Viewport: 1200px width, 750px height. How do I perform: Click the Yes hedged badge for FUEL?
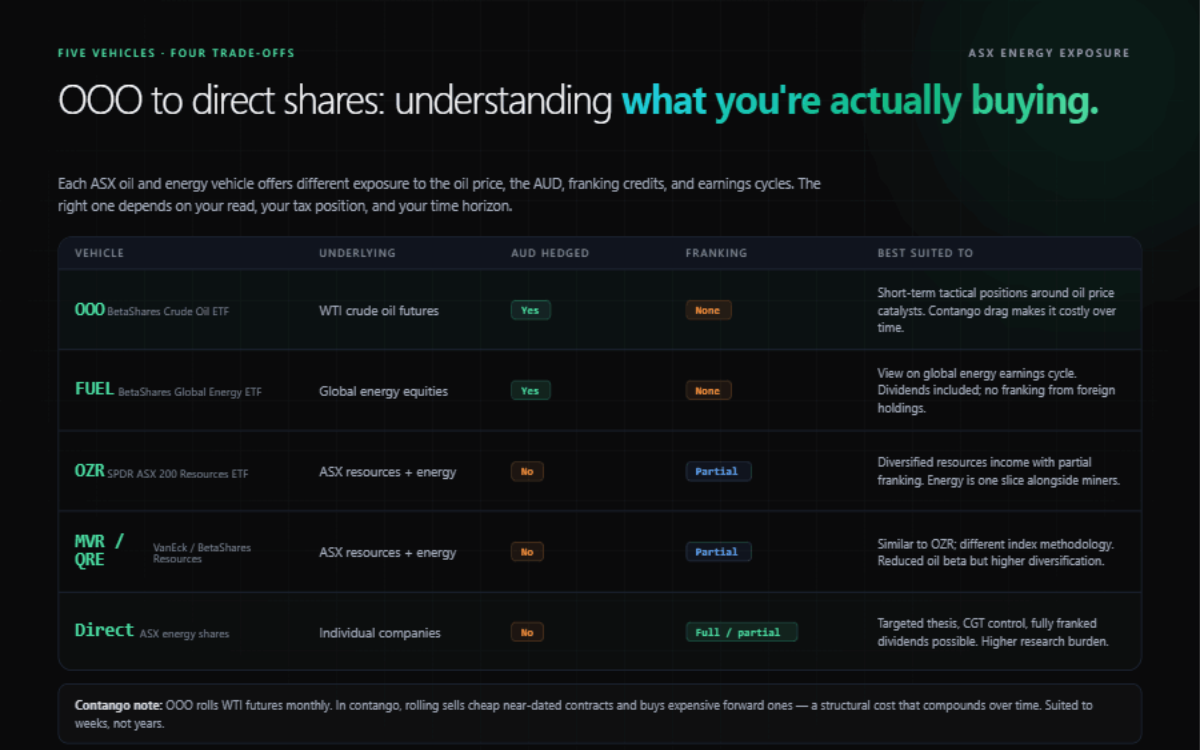point(530,391)
